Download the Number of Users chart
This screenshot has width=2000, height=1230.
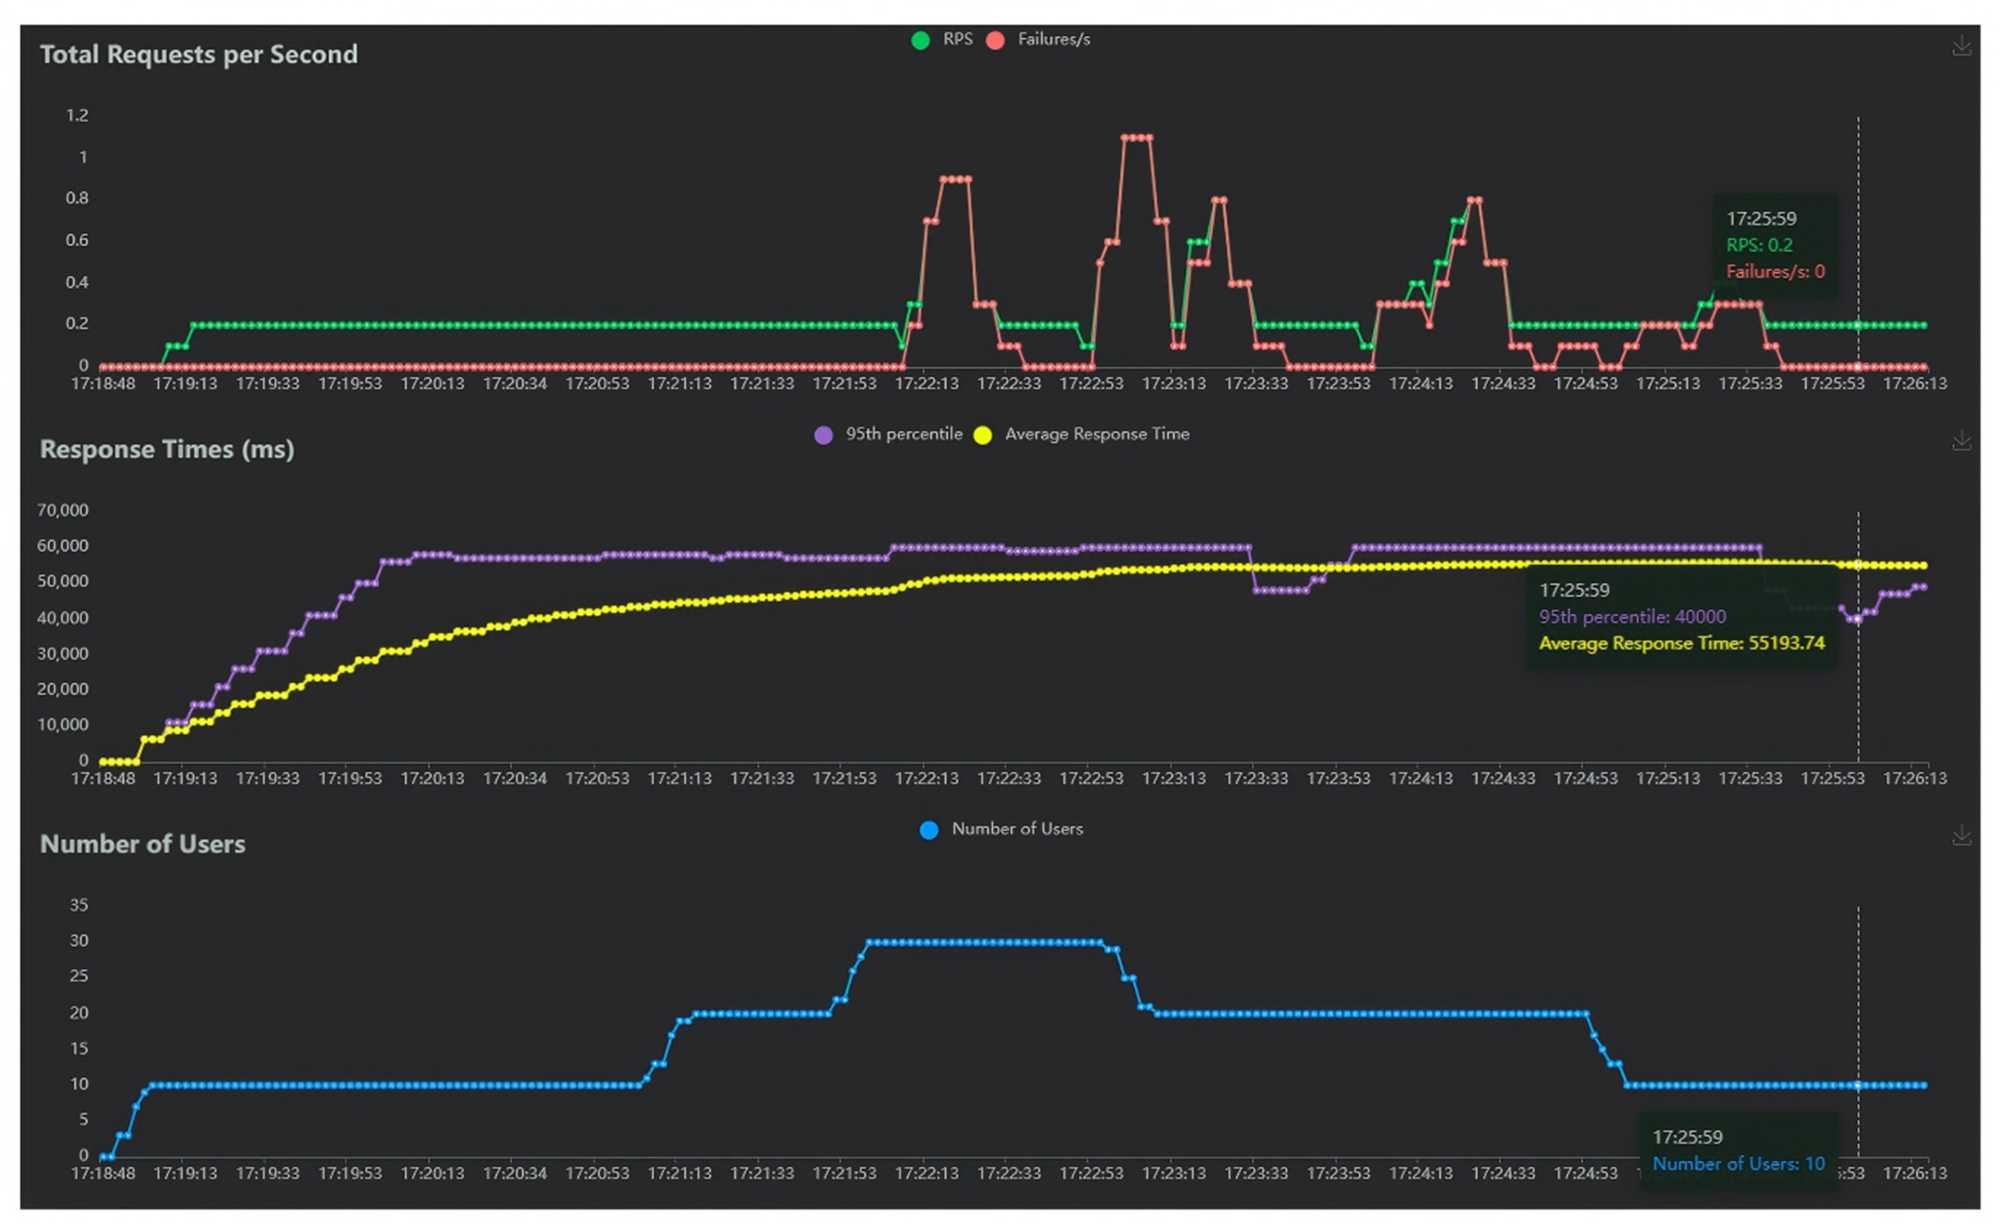(1961, 836)
